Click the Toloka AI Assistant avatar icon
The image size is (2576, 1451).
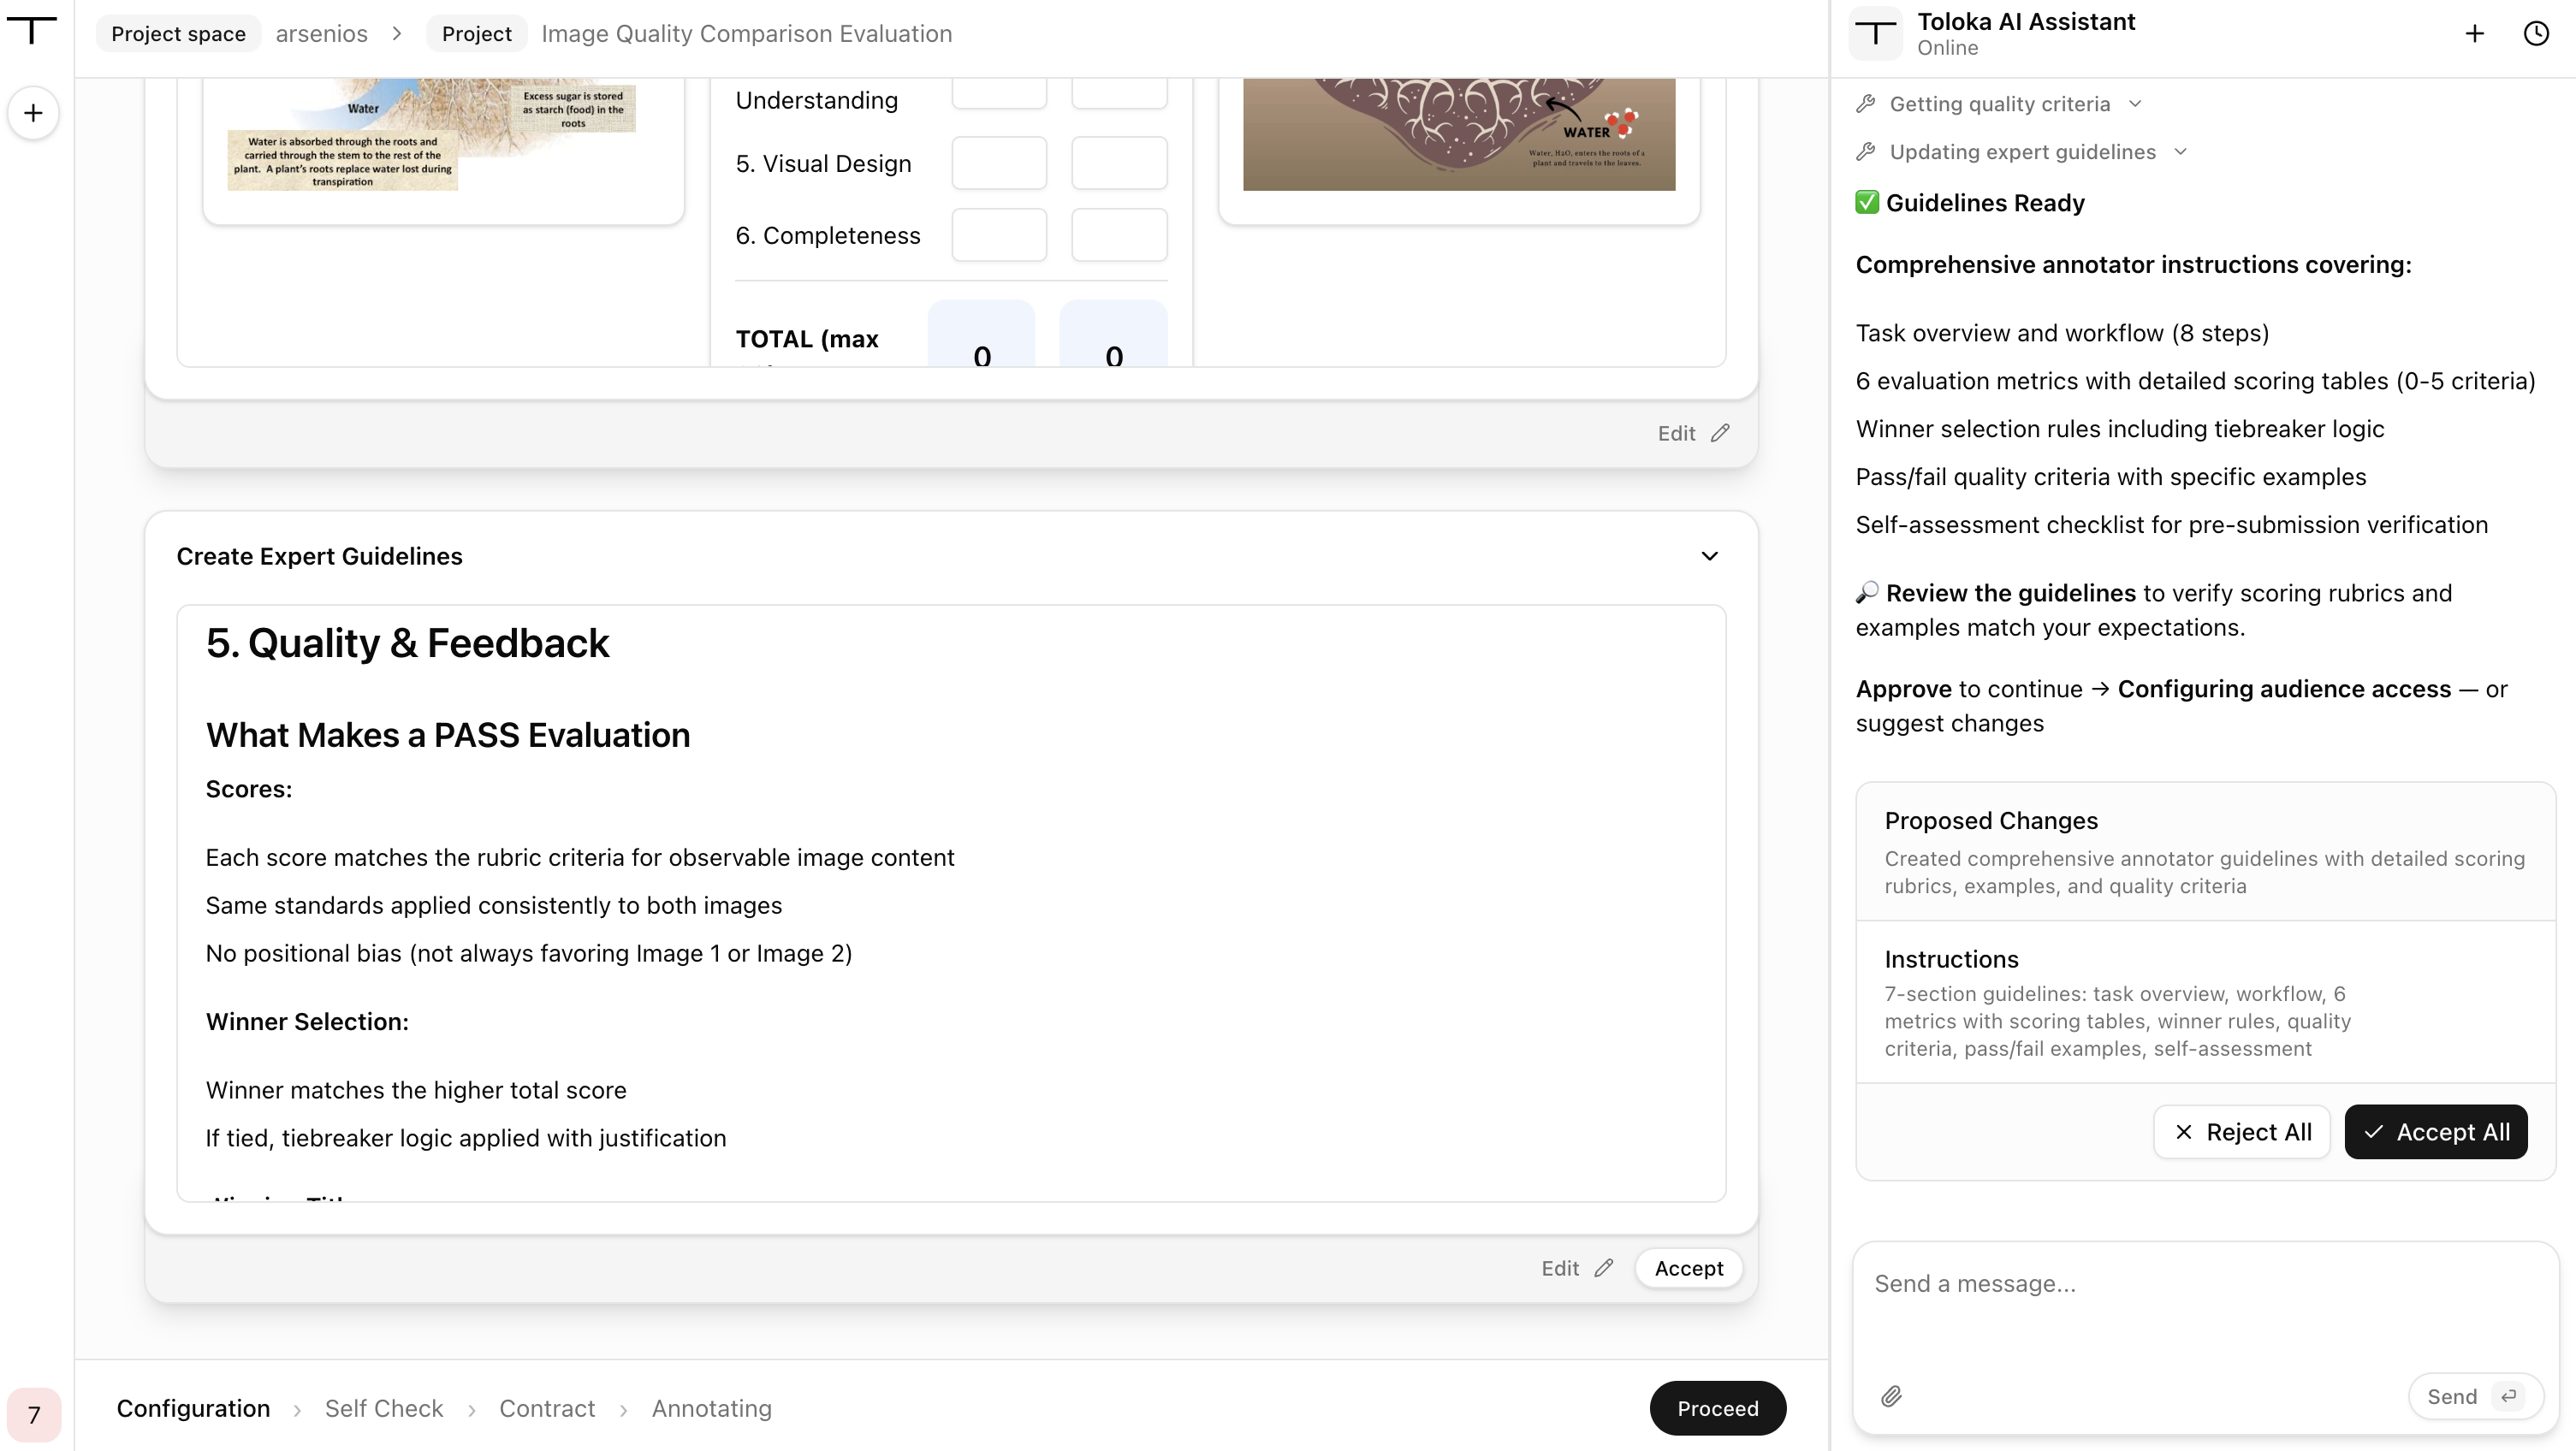(1876, 33)
